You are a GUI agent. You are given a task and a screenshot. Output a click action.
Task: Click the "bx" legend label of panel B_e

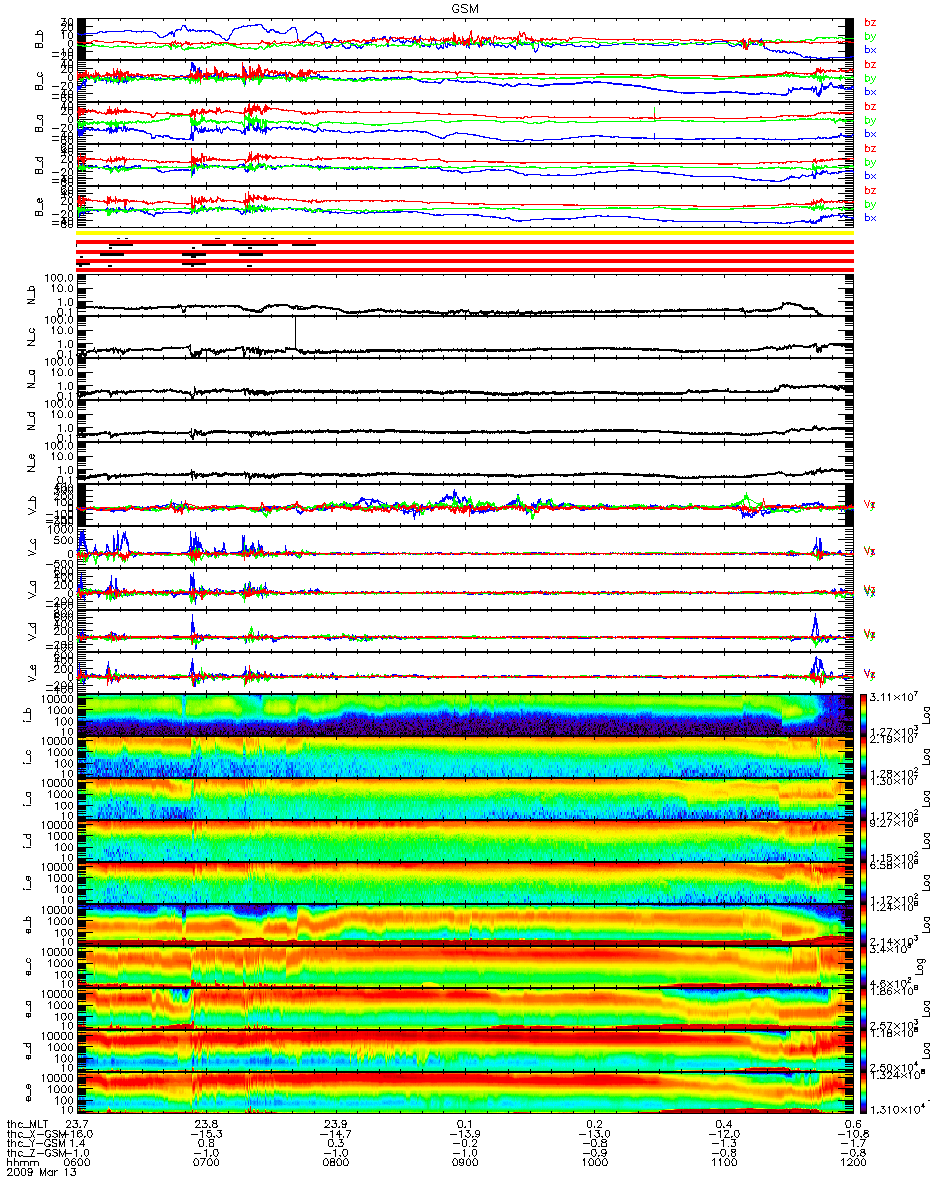[x=870, y=218]
